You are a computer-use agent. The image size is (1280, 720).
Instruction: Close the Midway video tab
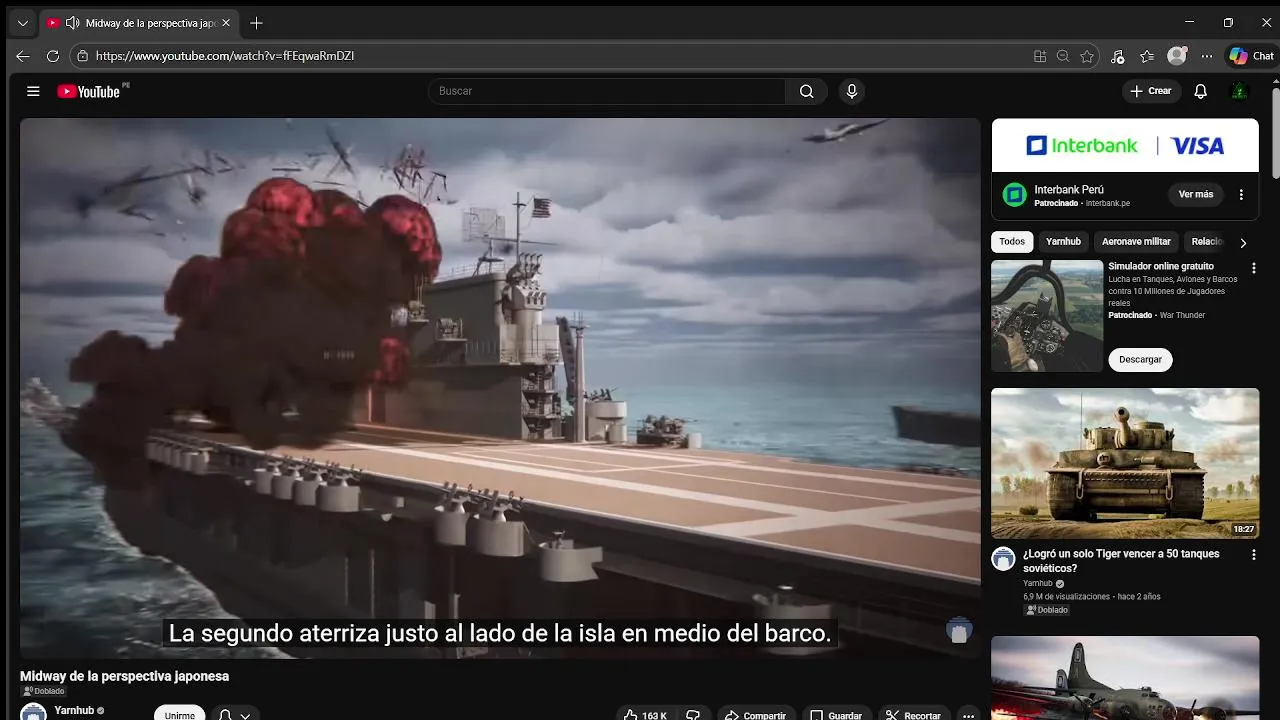coord(226,23)
